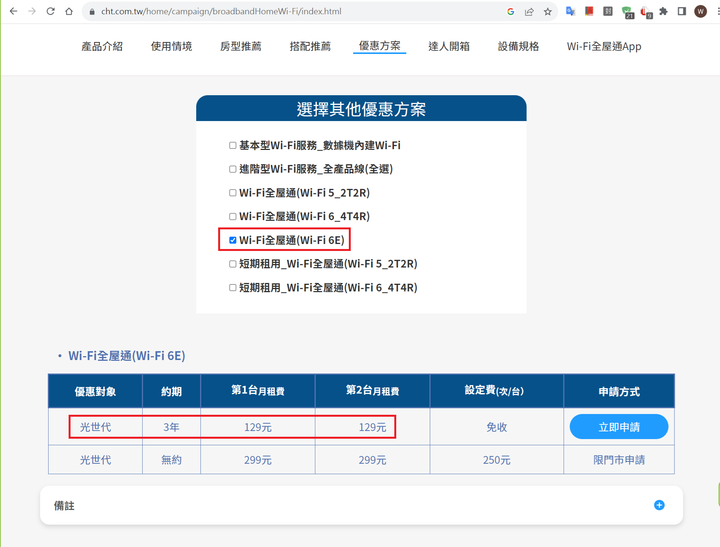
Task: Check 短期租用_Wi-Fi全屋通(Wi-Fi 6_4T4R) option
Action: 233,288
